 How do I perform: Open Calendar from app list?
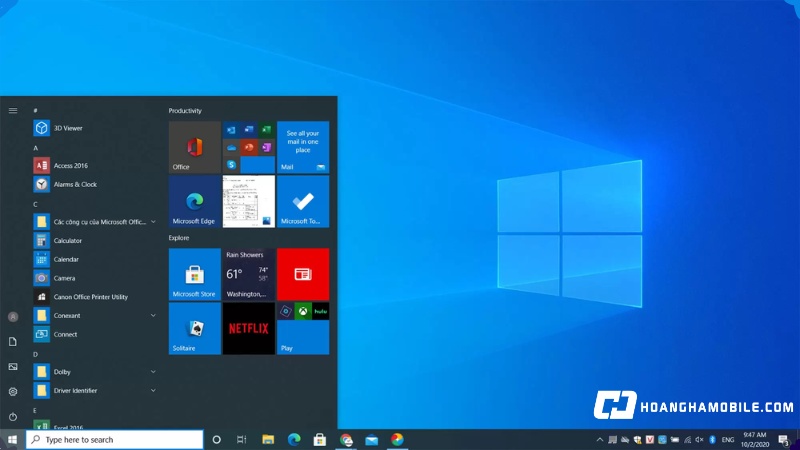click(x=94, y=259)
